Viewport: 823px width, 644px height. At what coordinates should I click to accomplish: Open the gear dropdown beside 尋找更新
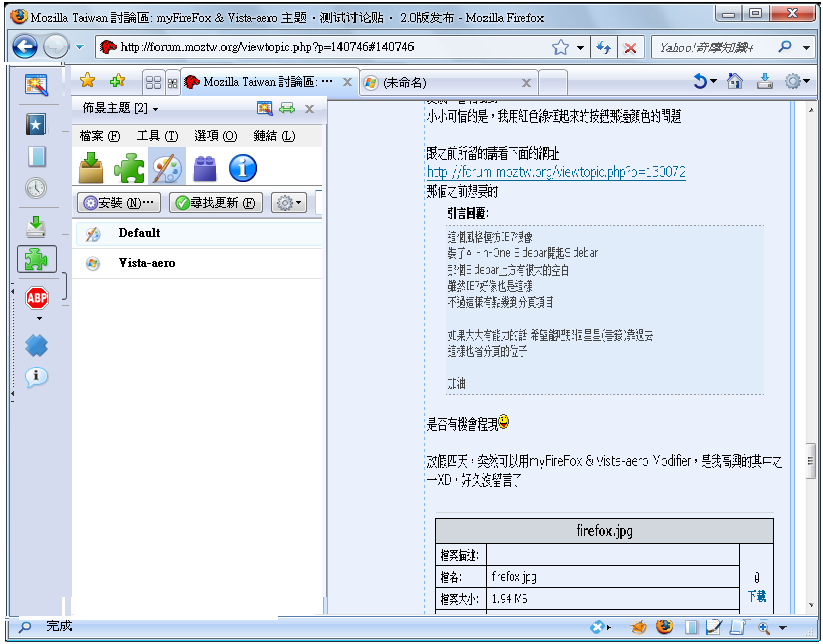(x=288, y=203)
